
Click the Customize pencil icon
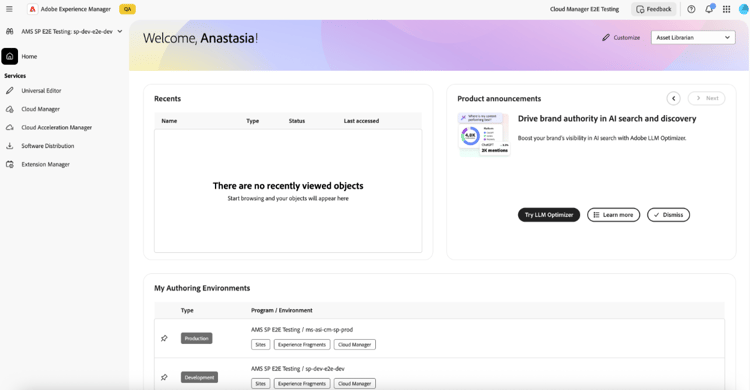tap(606, 37)
